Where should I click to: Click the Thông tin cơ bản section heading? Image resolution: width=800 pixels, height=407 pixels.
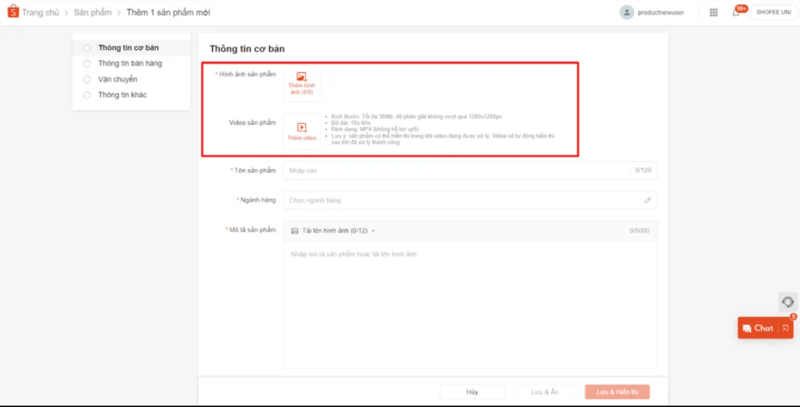pyautogui.click(x=247, y=49)
